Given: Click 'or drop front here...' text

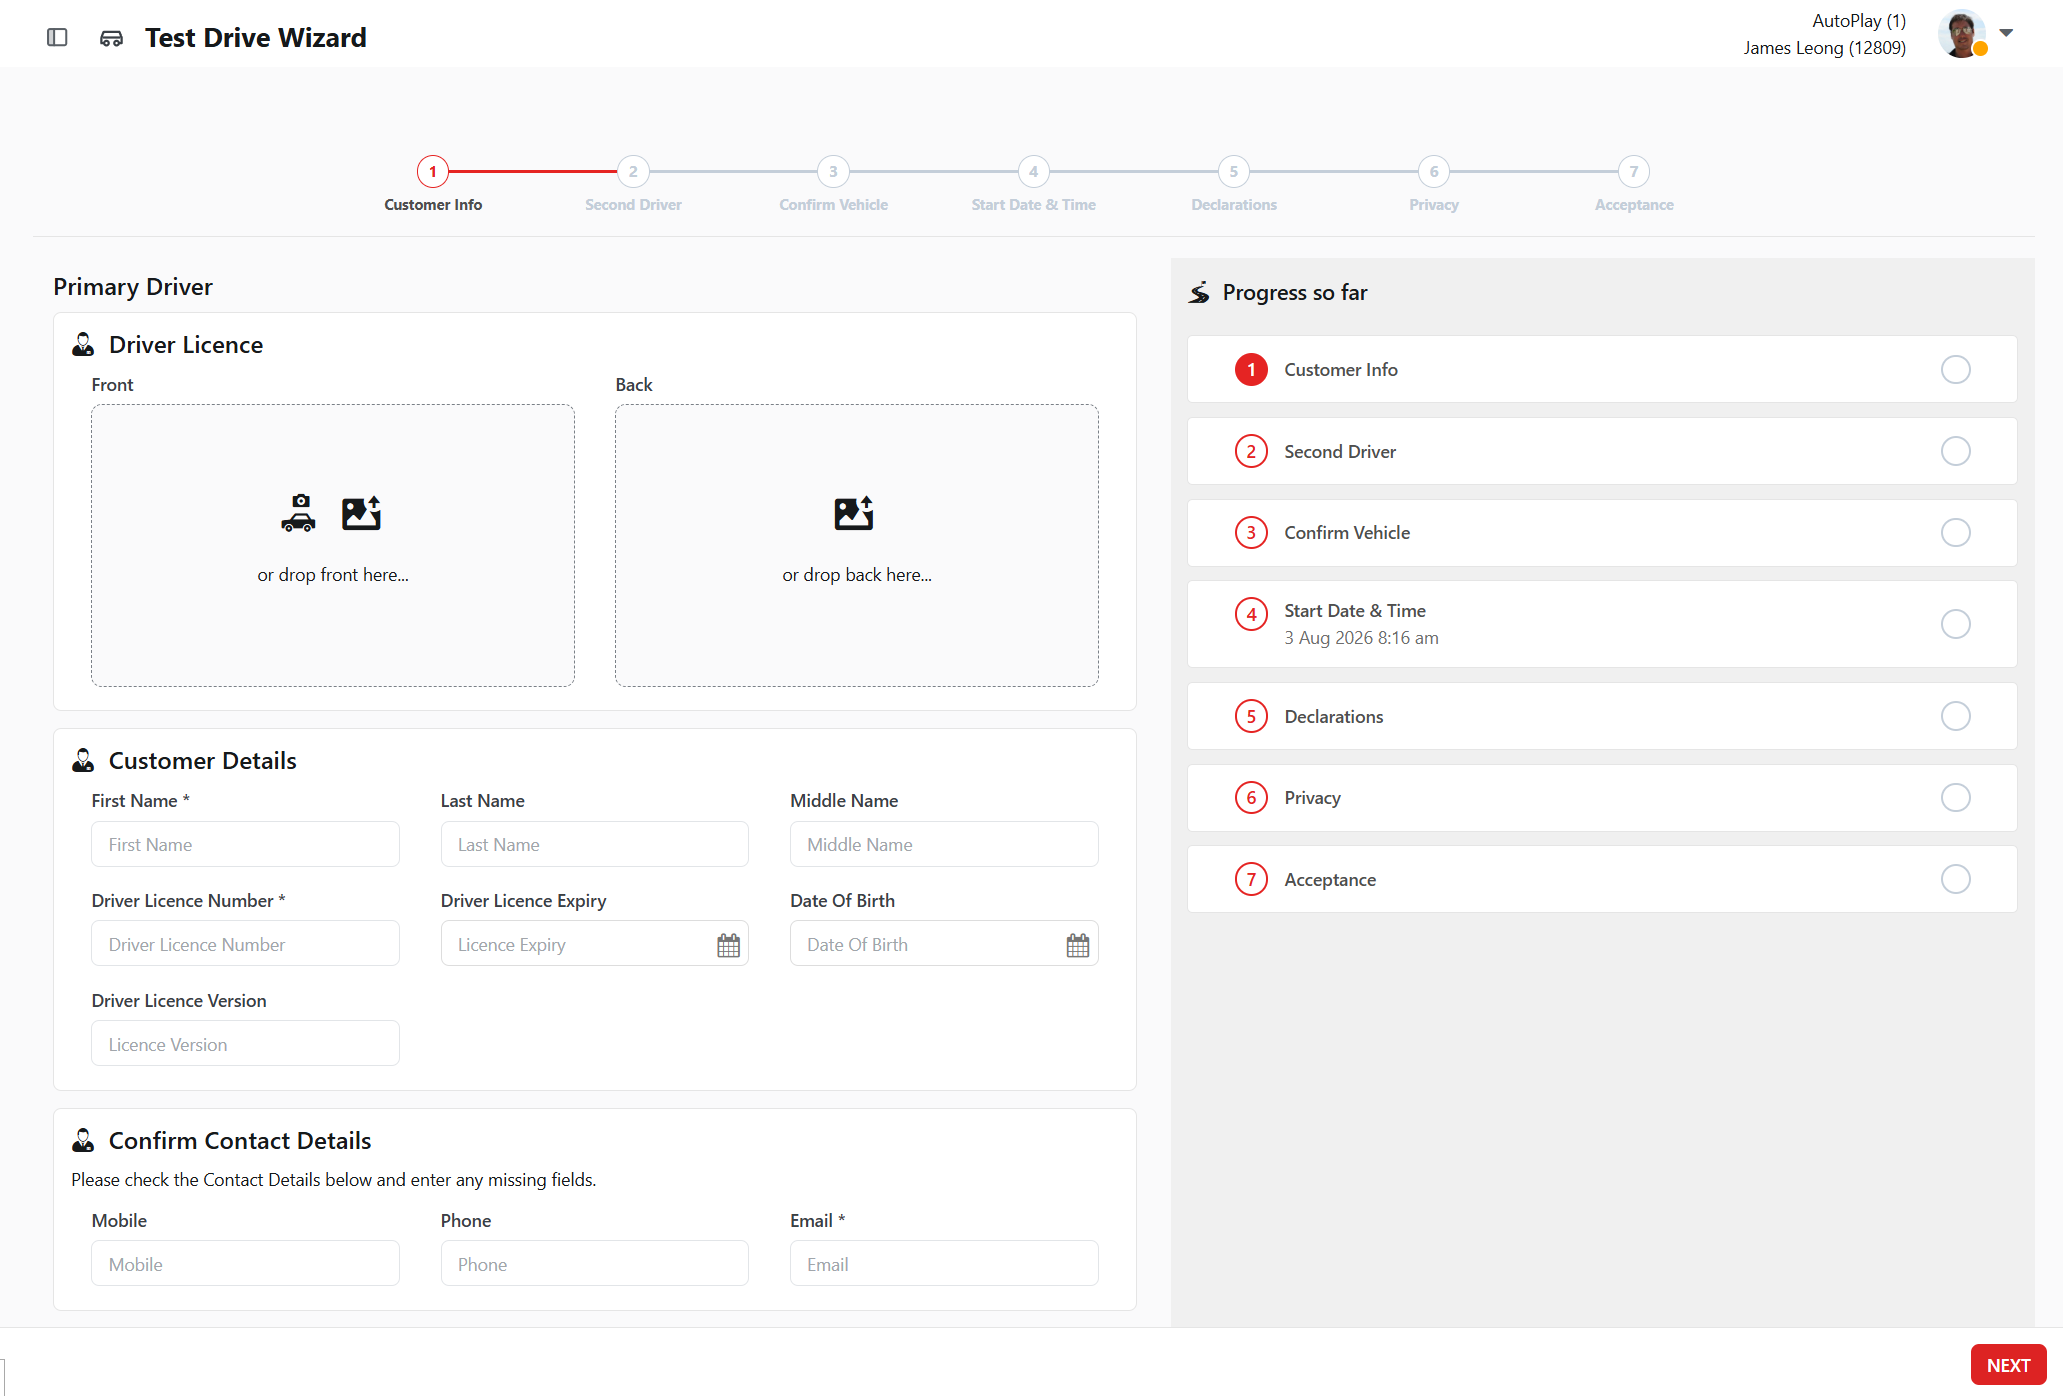Looking at the screenshot, I should click(x=333, y=575).
